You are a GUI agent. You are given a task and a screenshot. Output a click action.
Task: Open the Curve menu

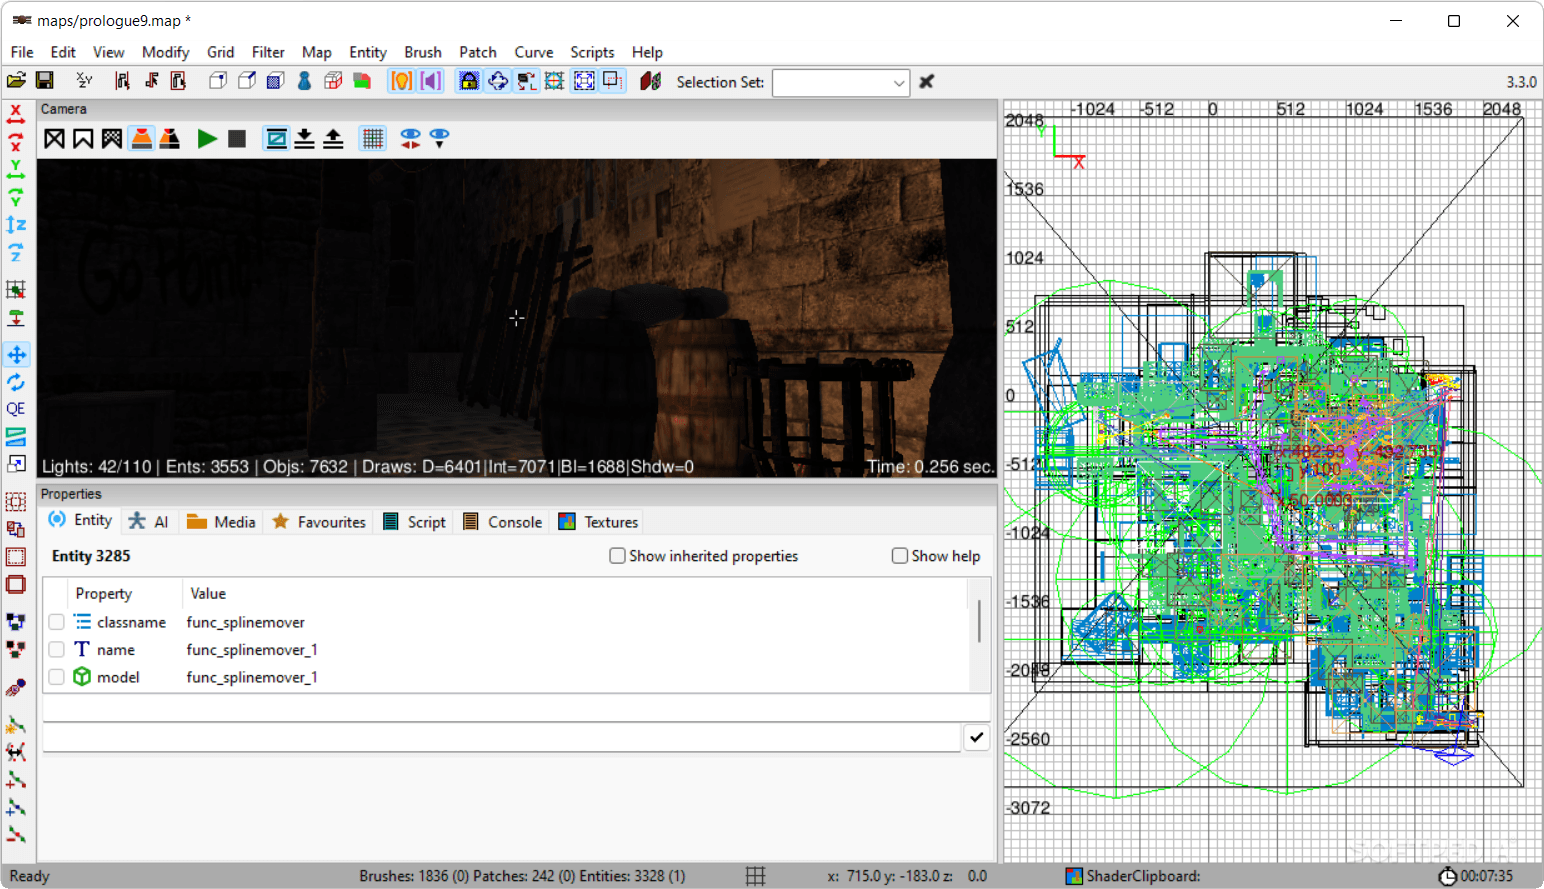click(x=534, y=52)
